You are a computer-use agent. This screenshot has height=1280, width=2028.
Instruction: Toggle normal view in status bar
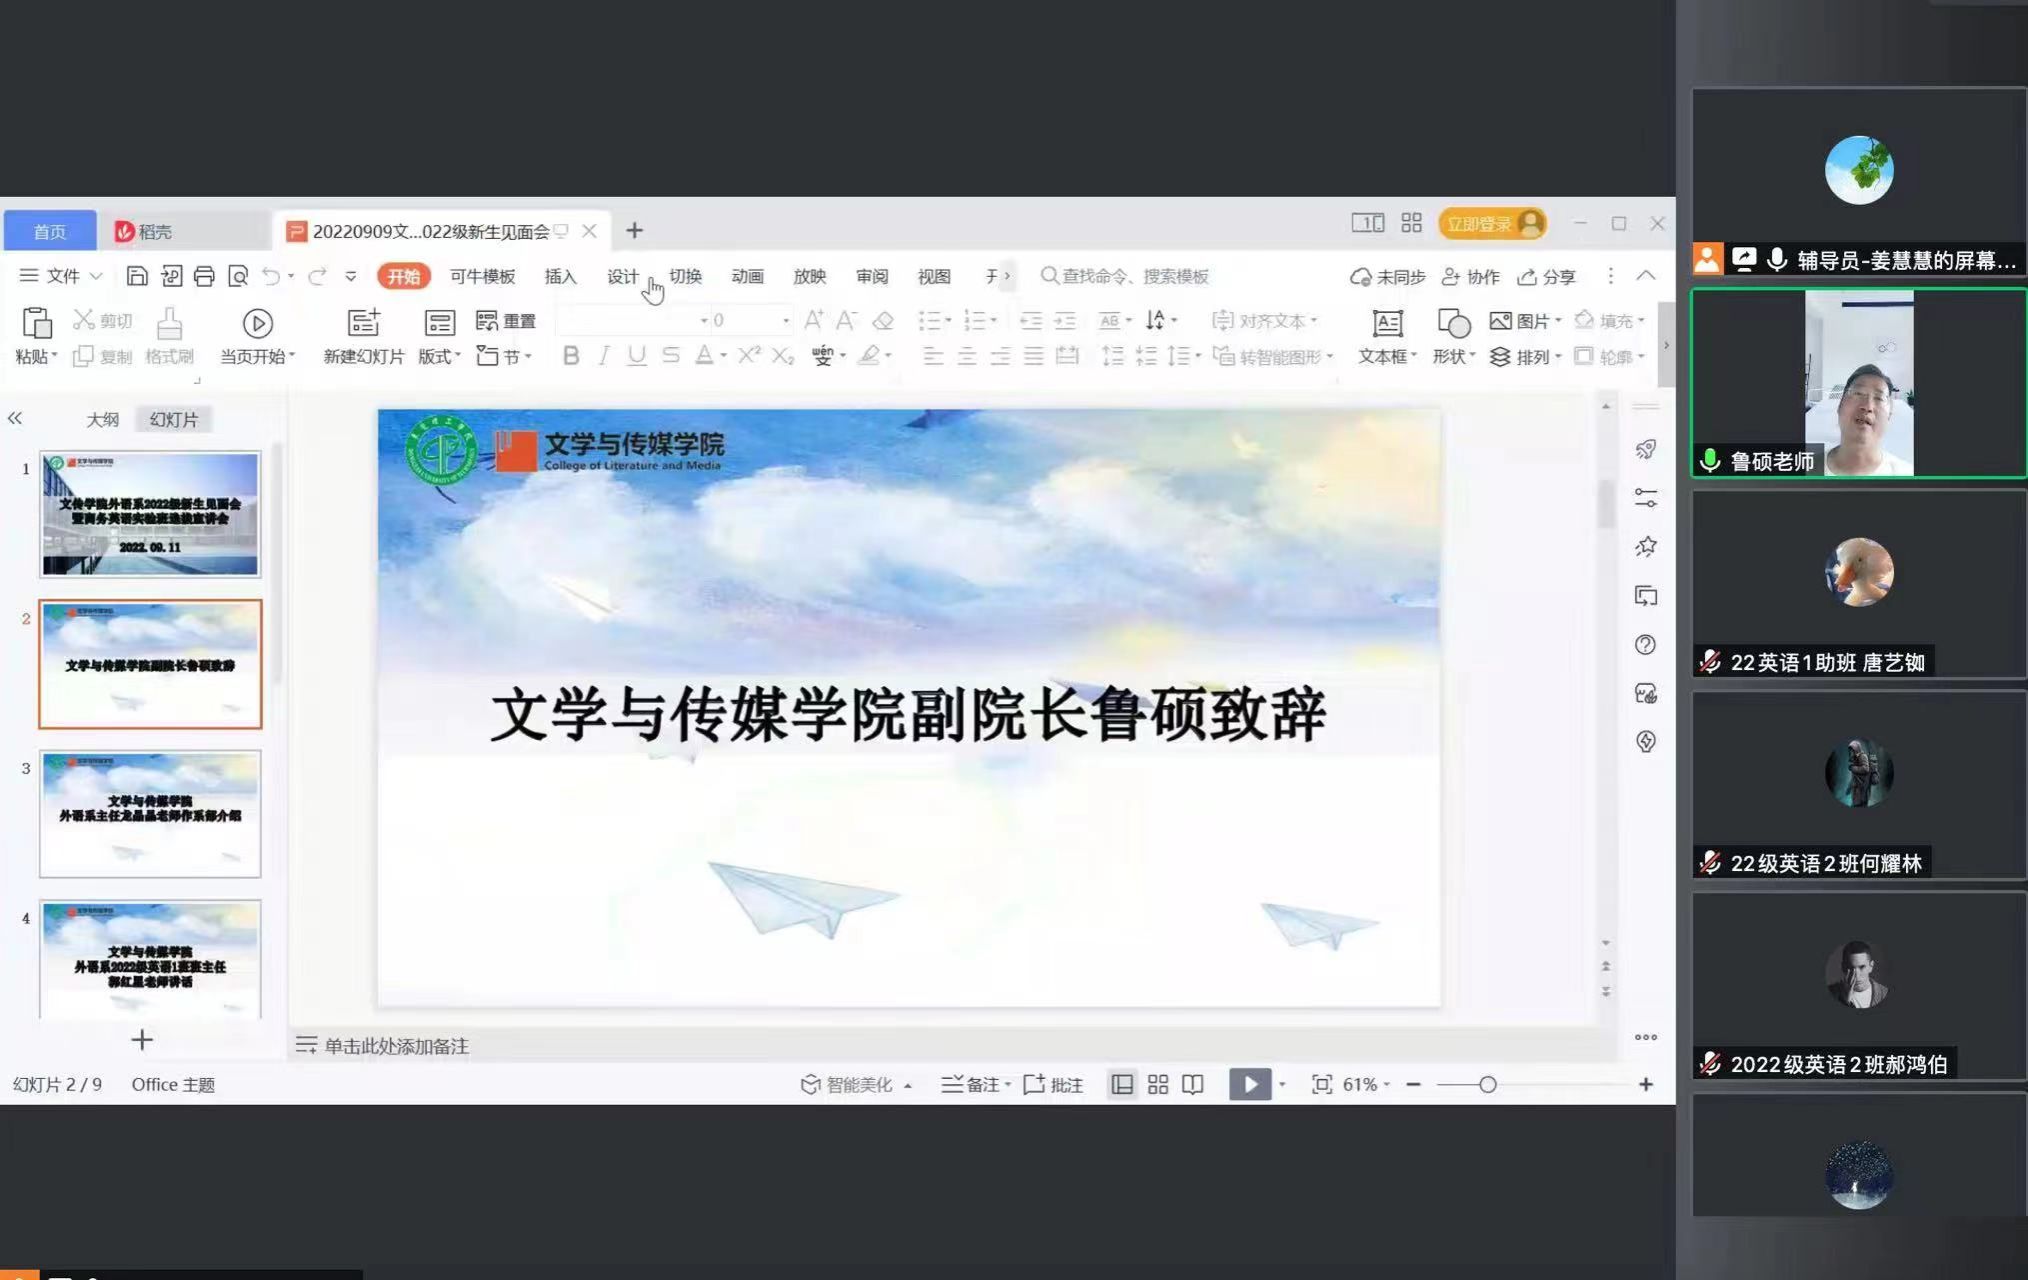tap(1122, 1084)
